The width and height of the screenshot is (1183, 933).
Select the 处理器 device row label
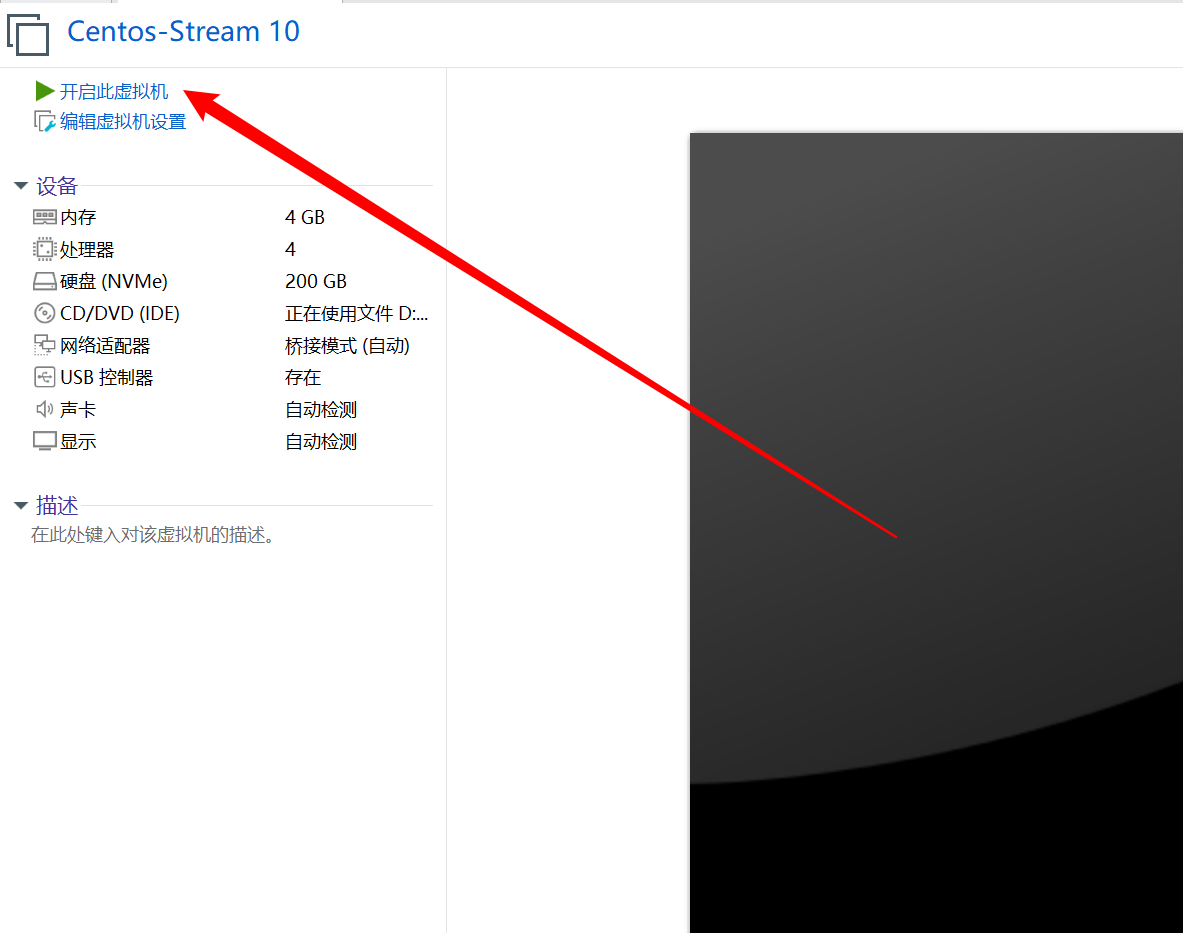point(88,249)
